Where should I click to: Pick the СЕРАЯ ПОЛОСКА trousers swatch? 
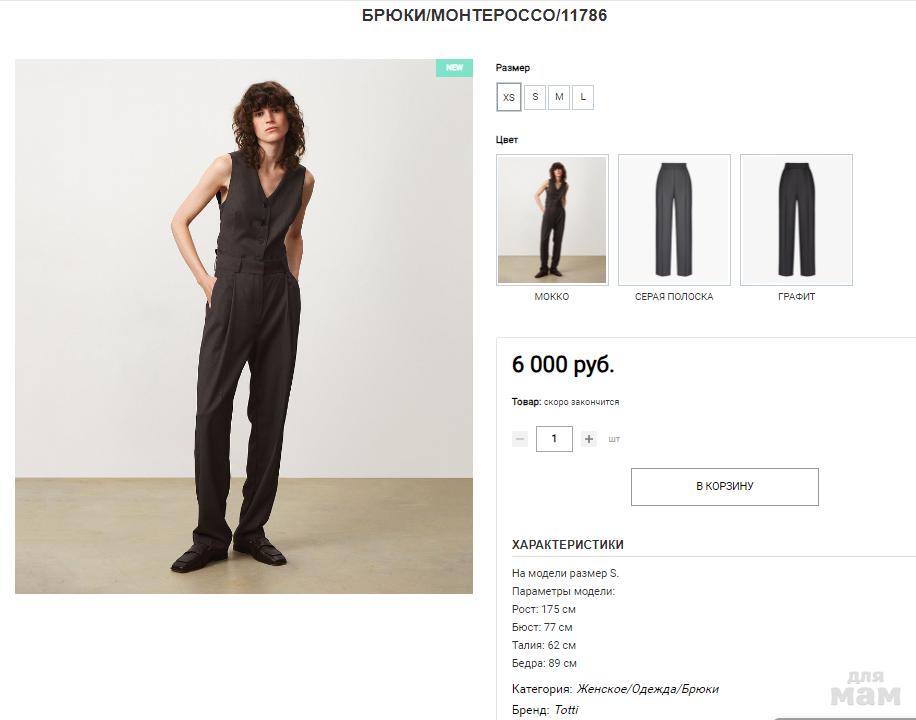[x=674, y=220]
